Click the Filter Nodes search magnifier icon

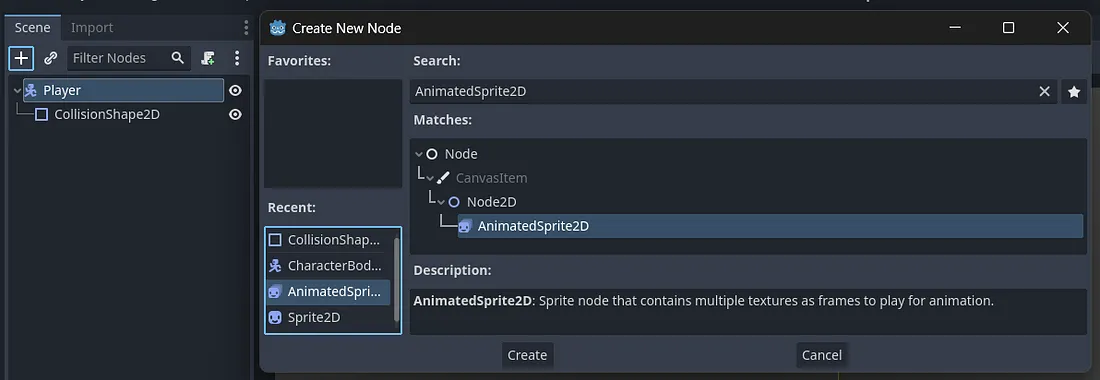click(x=178, y=58)
